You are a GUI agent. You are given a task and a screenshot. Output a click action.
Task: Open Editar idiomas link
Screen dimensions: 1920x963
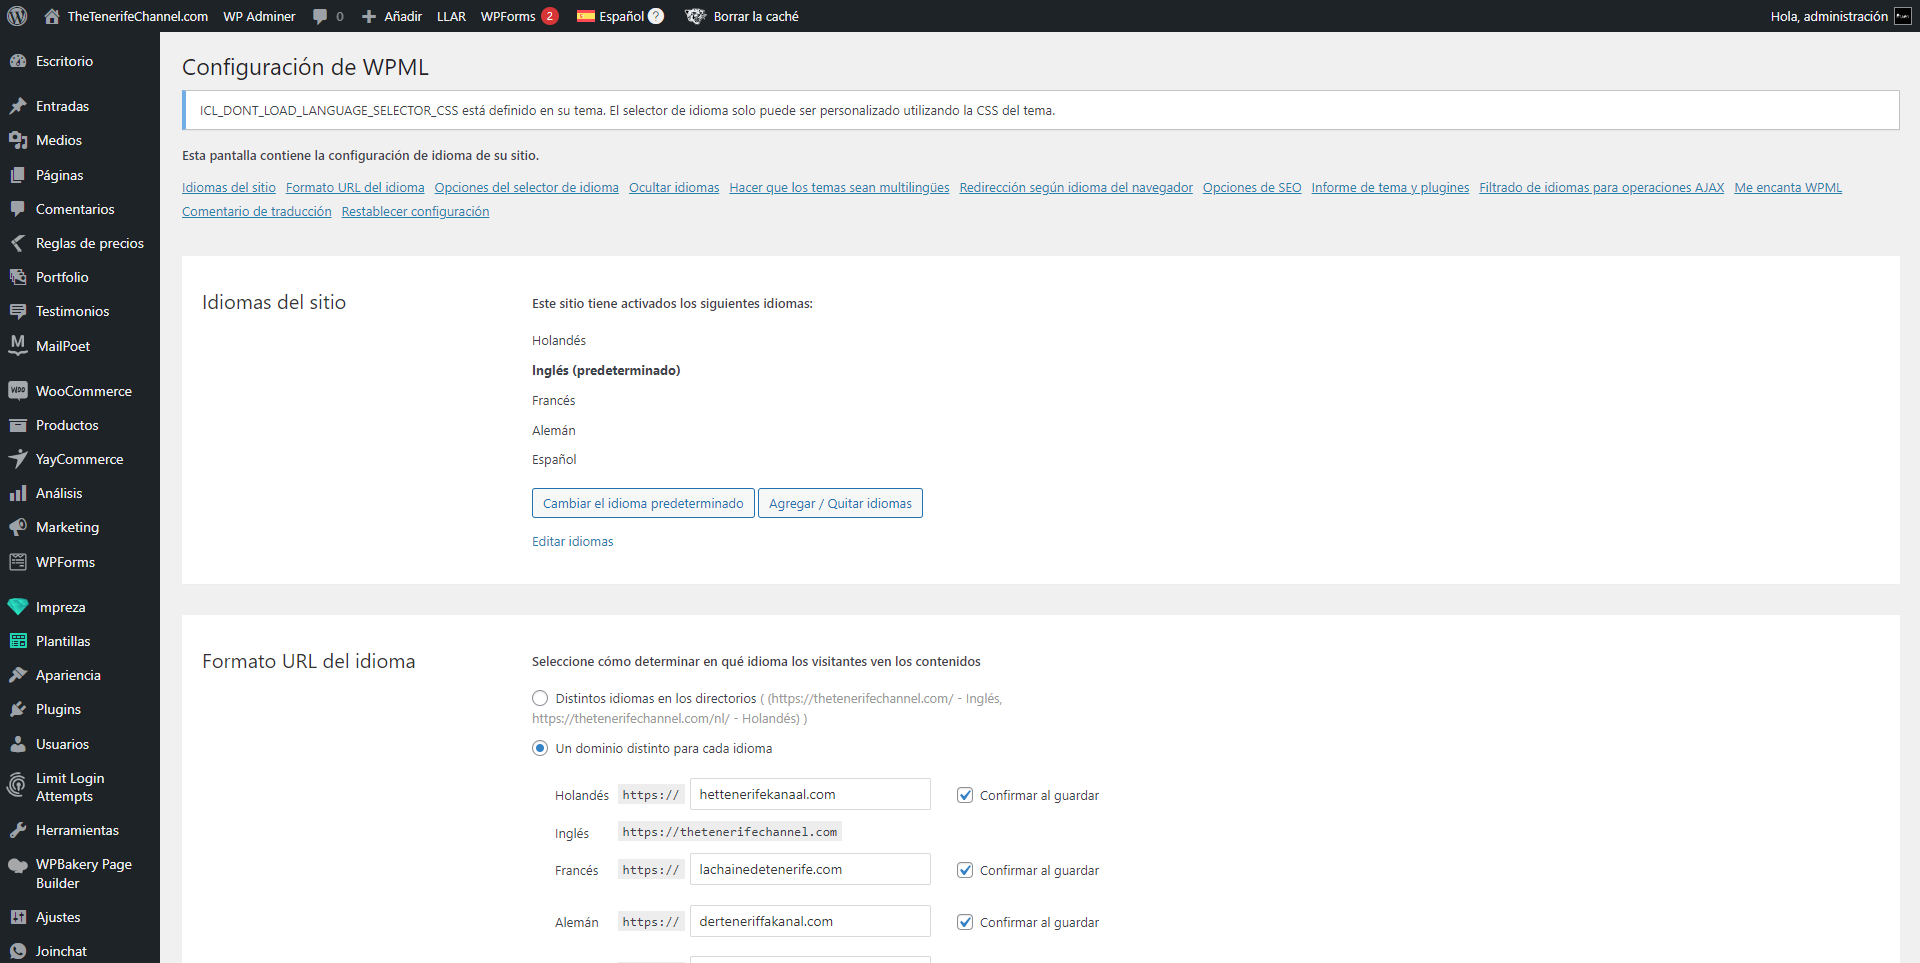click(572, 541)
